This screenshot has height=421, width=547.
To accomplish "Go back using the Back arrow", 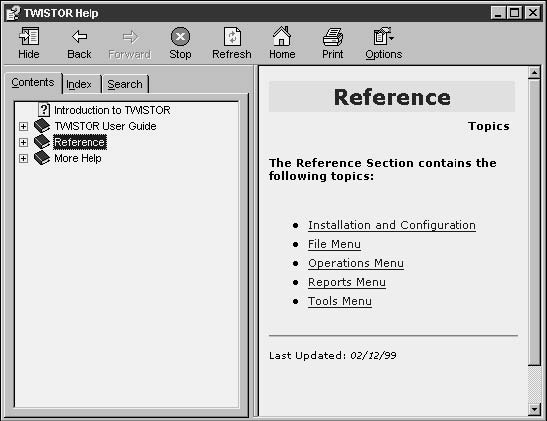I will pyautogui.click(x=79, y=37).
